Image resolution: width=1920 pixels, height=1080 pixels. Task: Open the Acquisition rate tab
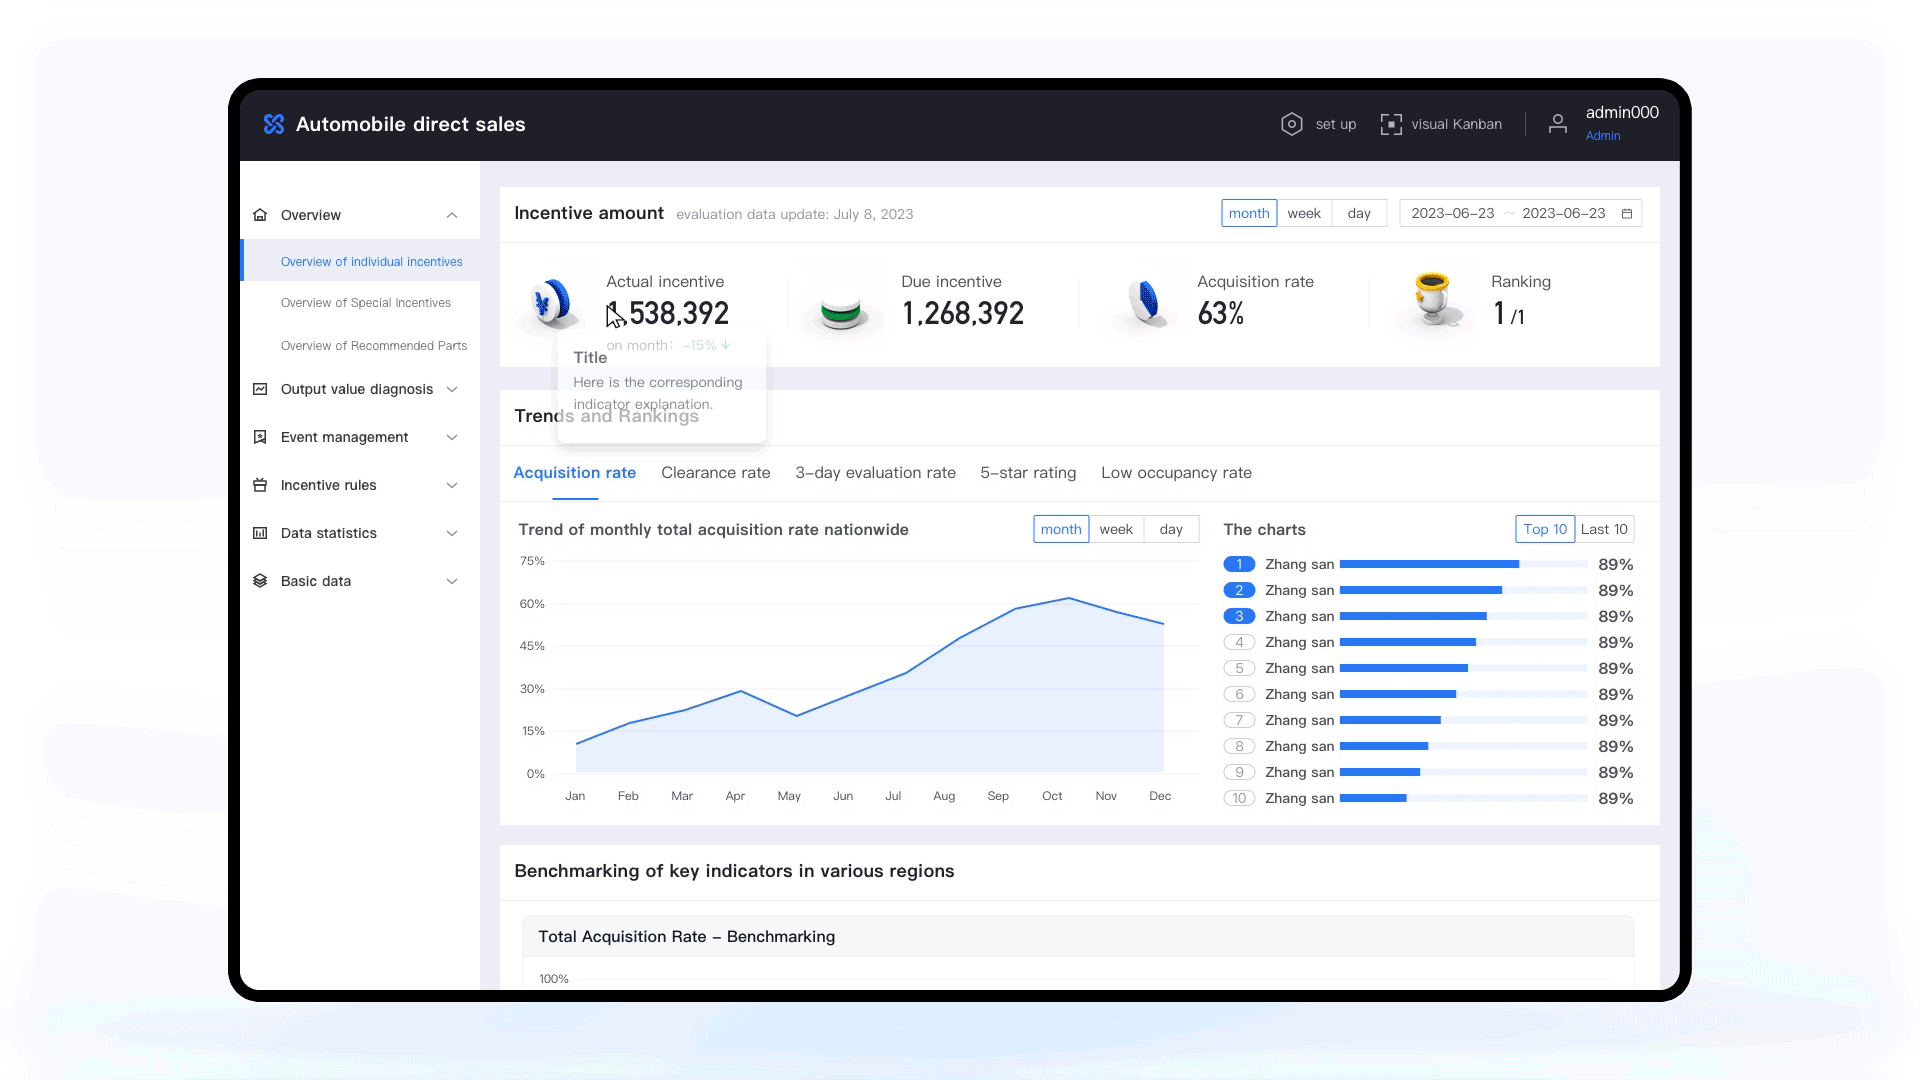(575, 473)
